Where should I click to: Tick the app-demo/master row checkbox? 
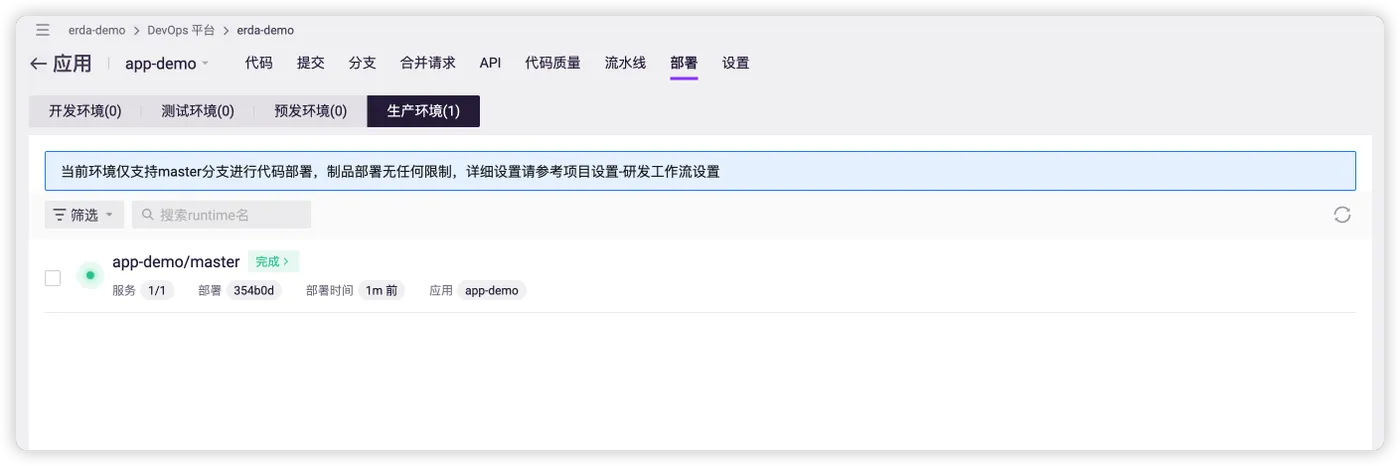click(x=53, y=278)
